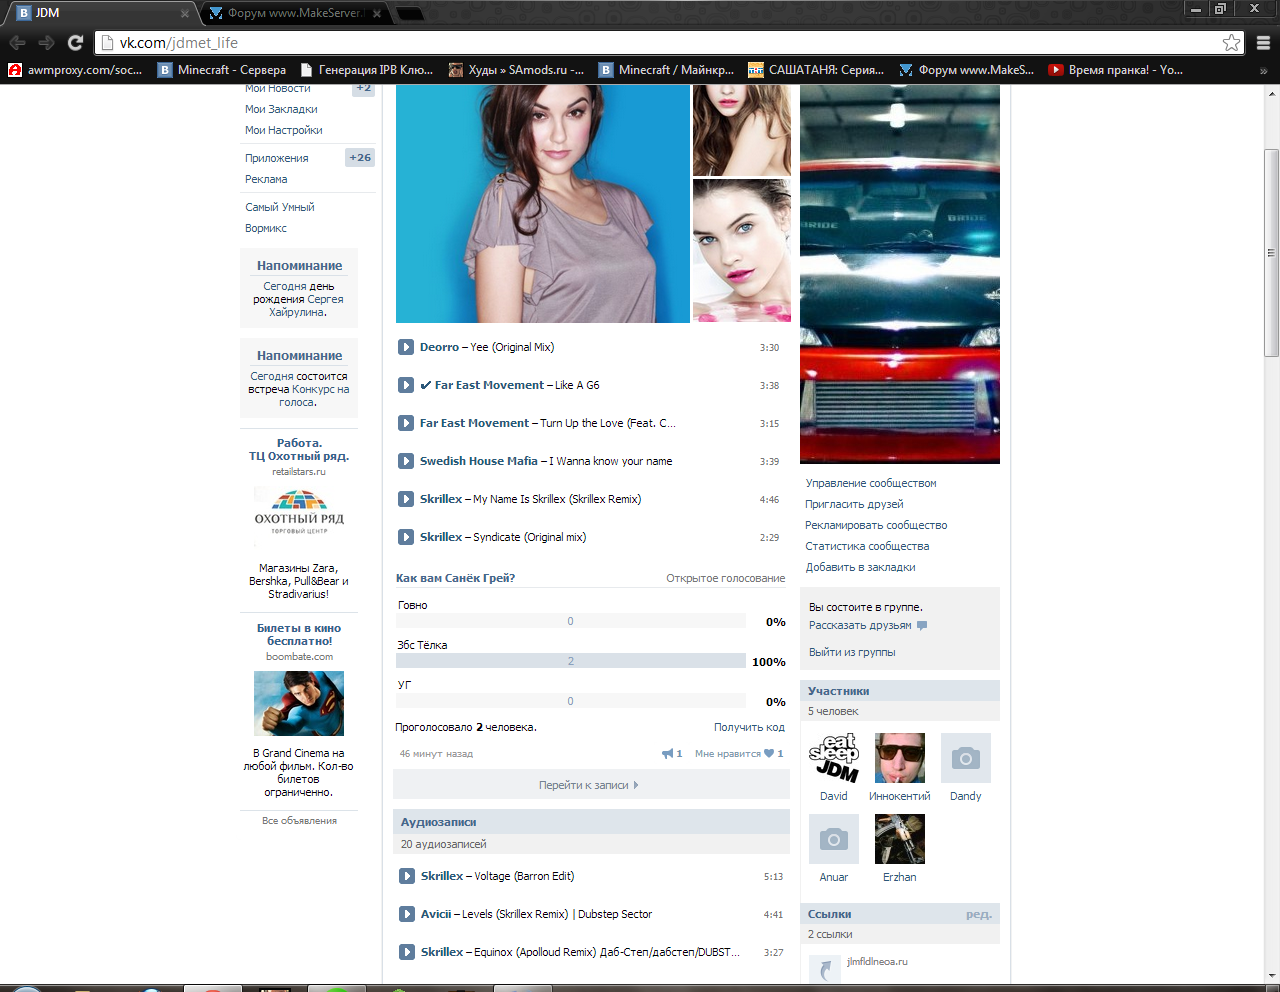
Task: Open Самый Умный sidebar item
Action: (x=280, y=207)
